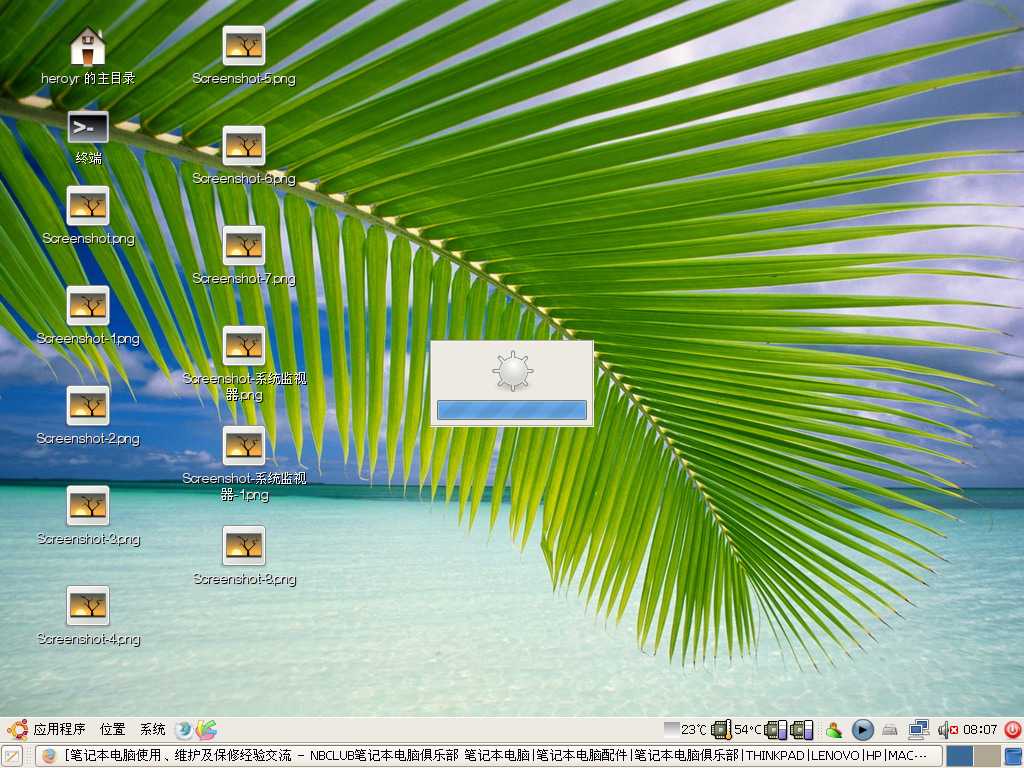Click the show desktop button in bottom panel
Viewport: 1024px width, 768px height.
coord(12,756)
